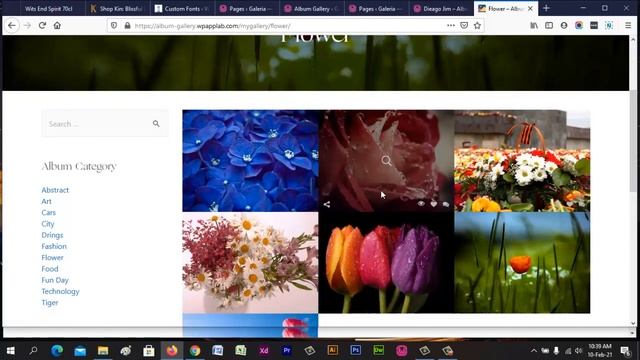Viewport: 640px width, 360px height.
Task: Open Adobe Photoshop from taskbar
Action: [356, 350]
